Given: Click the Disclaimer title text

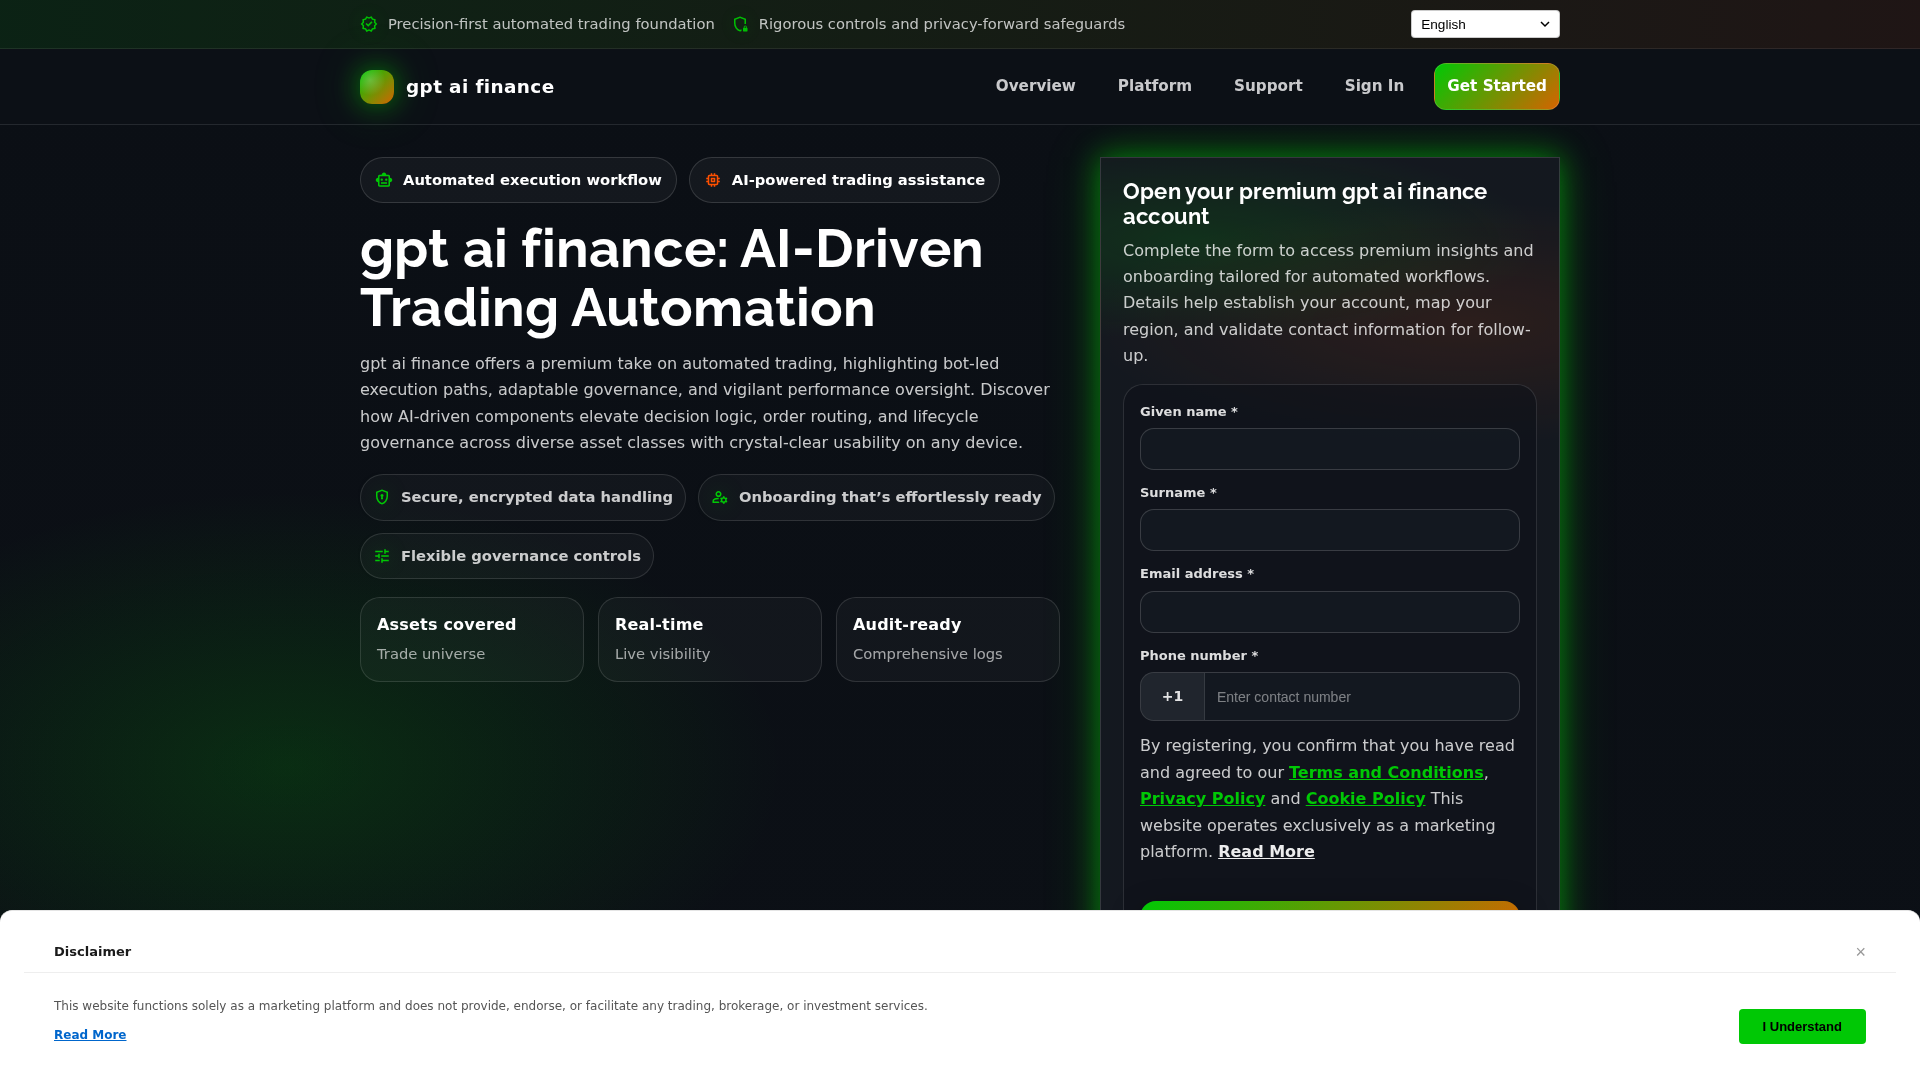Looking at the screenshot, I should [92, 952].
